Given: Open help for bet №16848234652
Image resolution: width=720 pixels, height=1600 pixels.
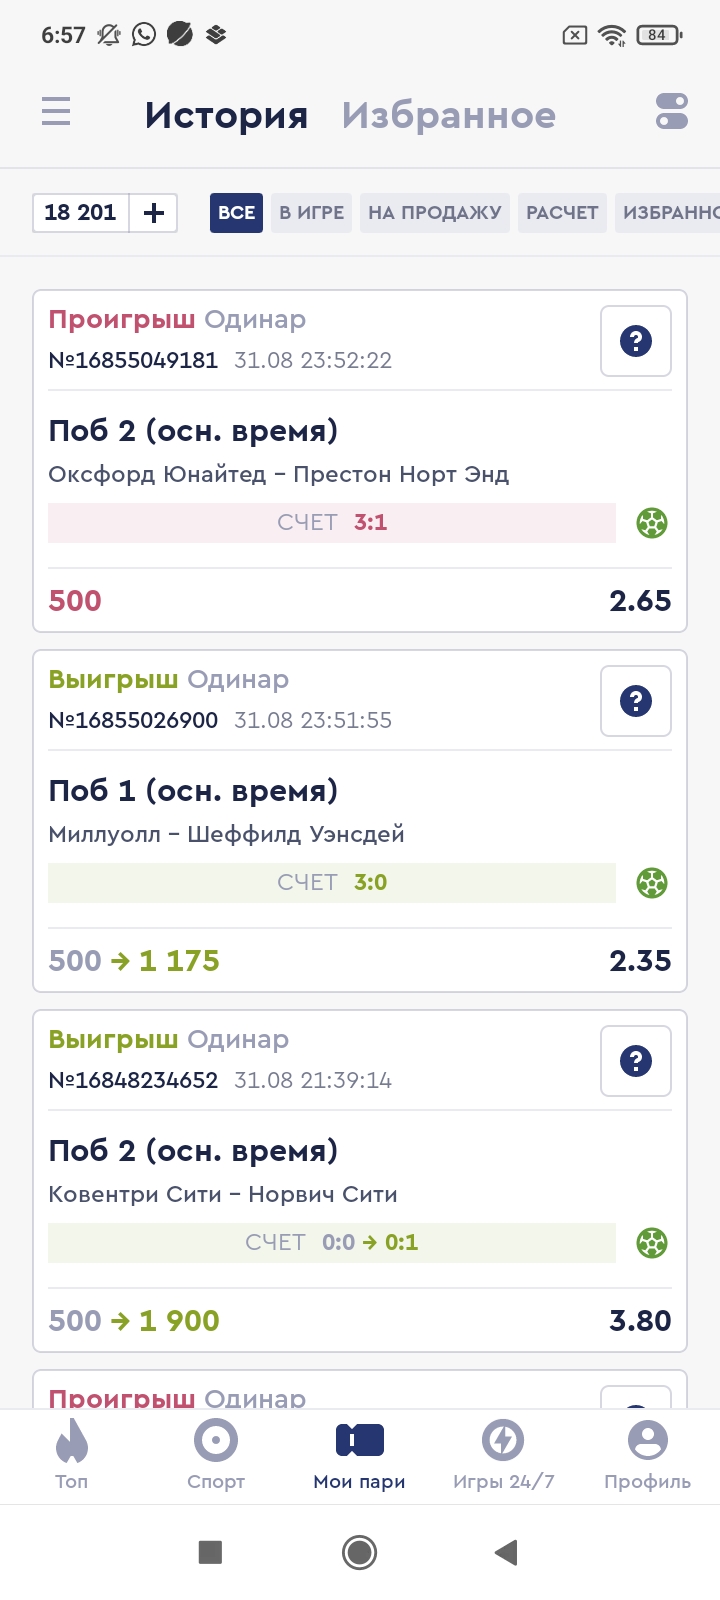Looking at the screenshot, I should [x=636, y=1061].
